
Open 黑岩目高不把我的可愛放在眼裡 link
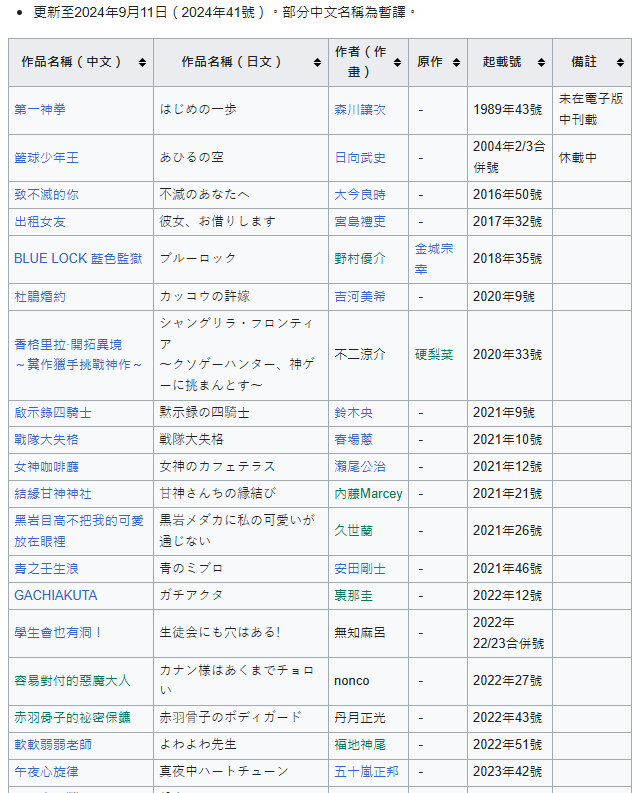click(x=79, y=531)
